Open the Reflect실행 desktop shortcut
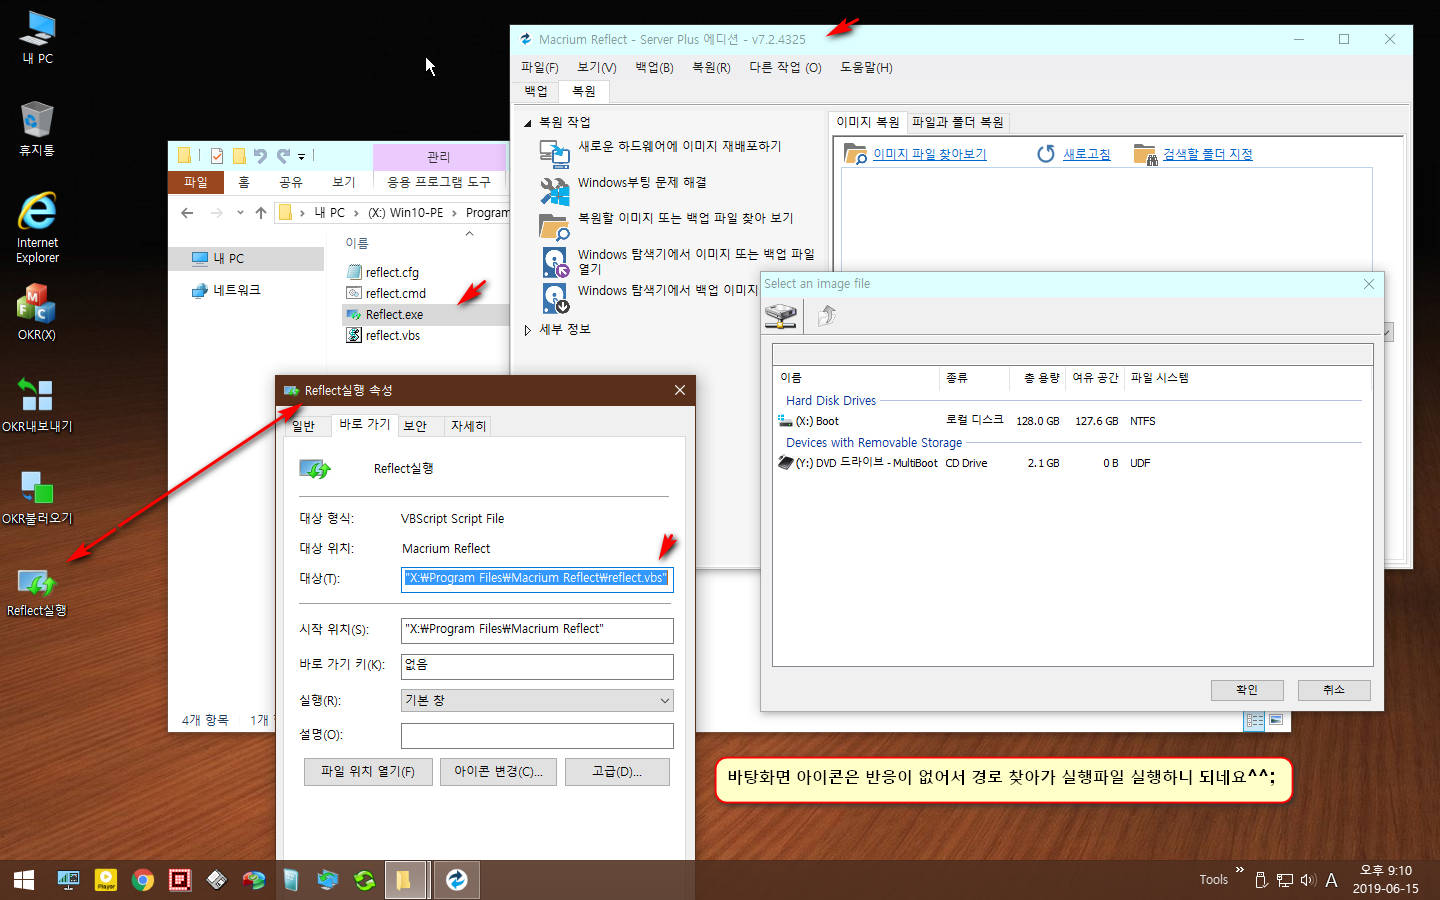This screenshot has width=1440, height=900. click(36, 591)
